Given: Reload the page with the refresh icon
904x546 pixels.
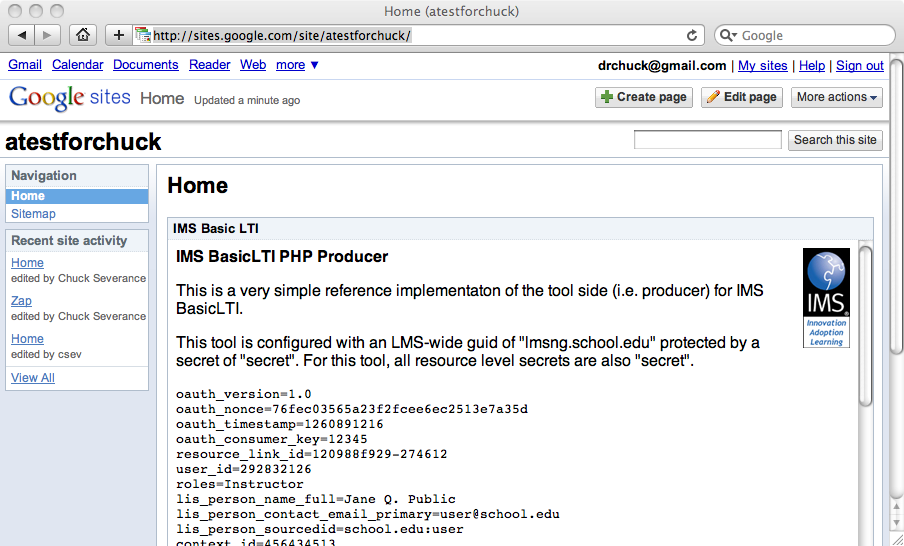Looking at the screenshot, I should click(692, 36).
